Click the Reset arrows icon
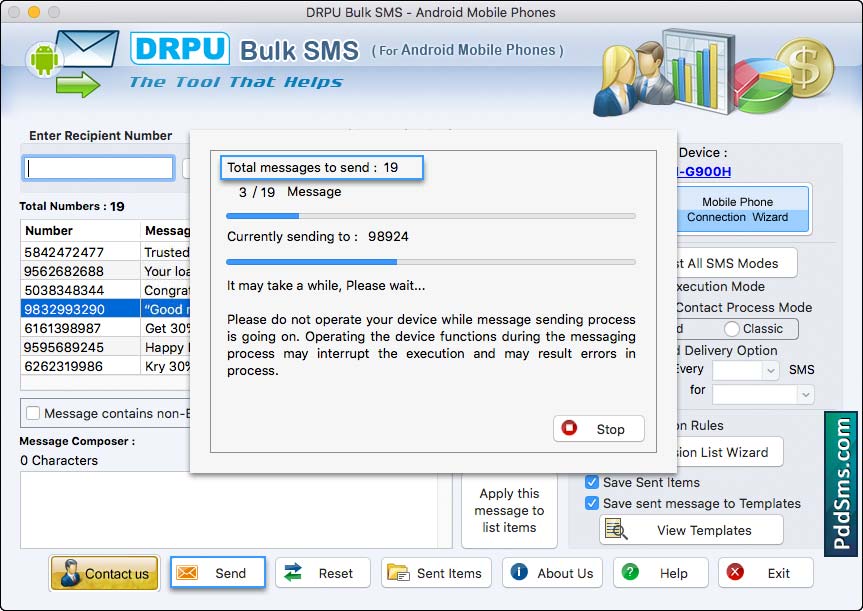Viewport: 863px width, 611px height. (293, 572)
